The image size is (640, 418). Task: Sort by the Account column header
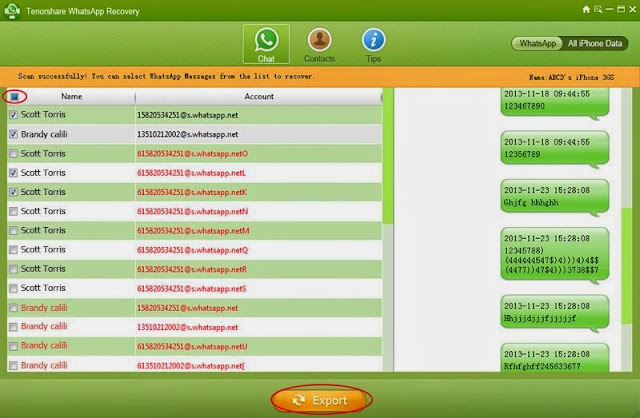click(259, 96)
